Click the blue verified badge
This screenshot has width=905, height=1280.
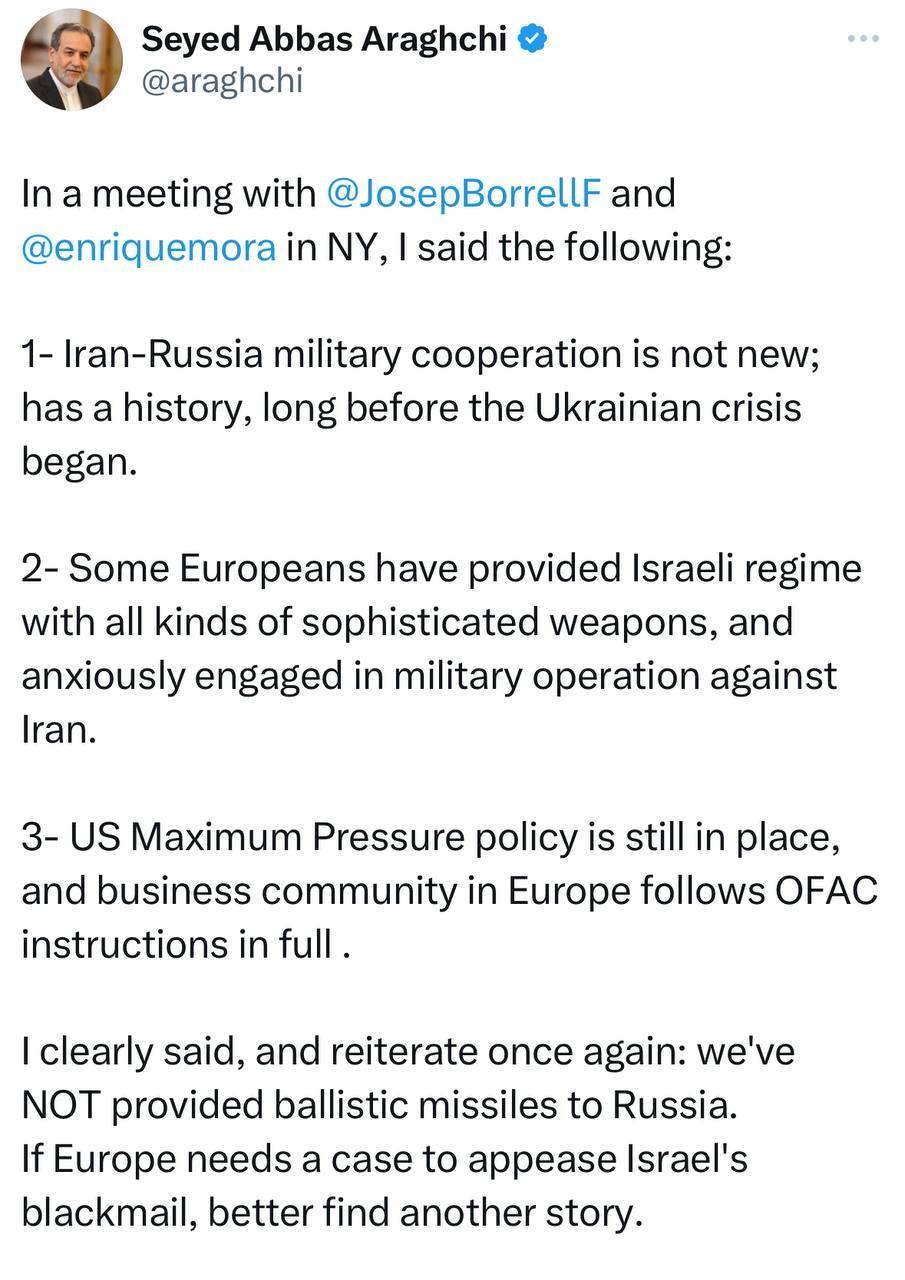pos(533,39)
